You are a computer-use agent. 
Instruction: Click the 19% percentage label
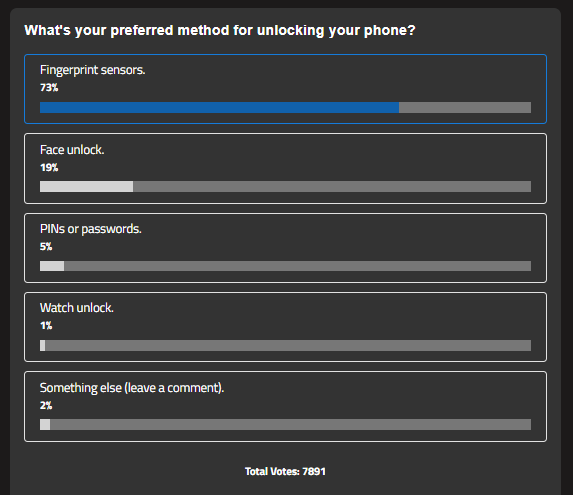49,168
